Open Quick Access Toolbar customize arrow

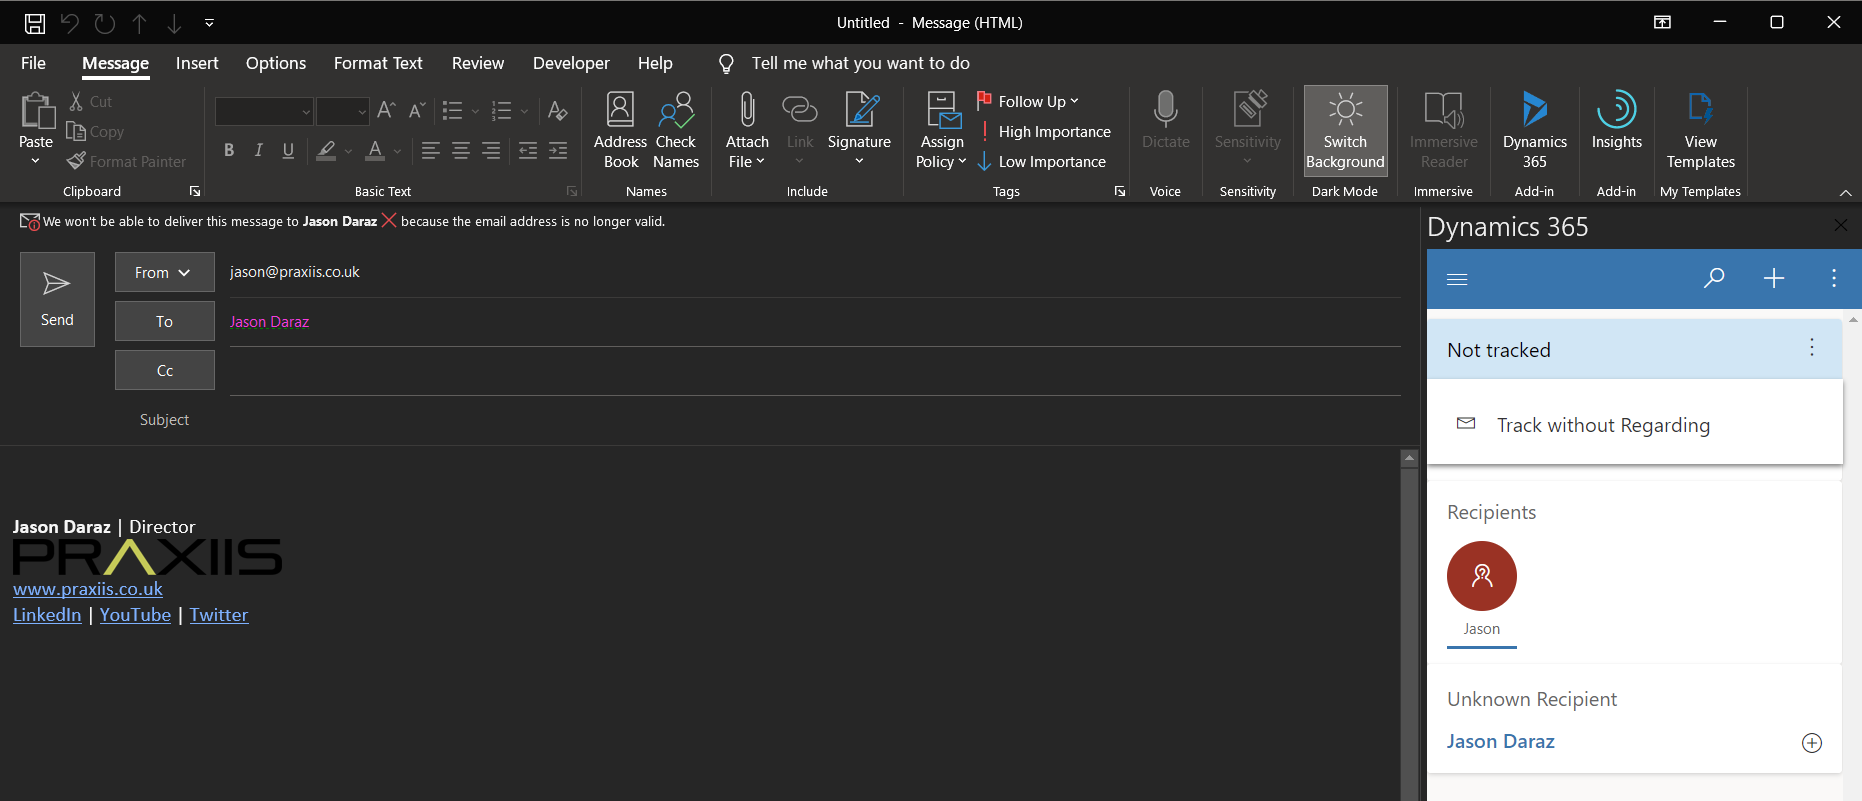click(x=209, y=22)
